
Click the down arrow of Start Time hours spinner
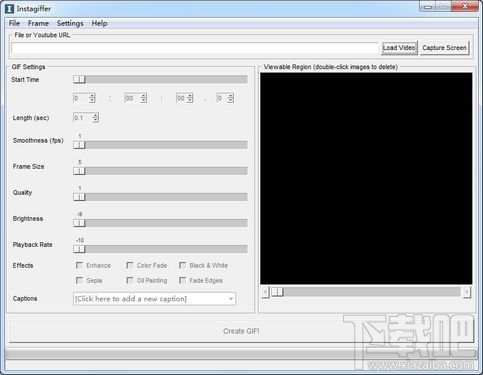click(x=92, y=100)
